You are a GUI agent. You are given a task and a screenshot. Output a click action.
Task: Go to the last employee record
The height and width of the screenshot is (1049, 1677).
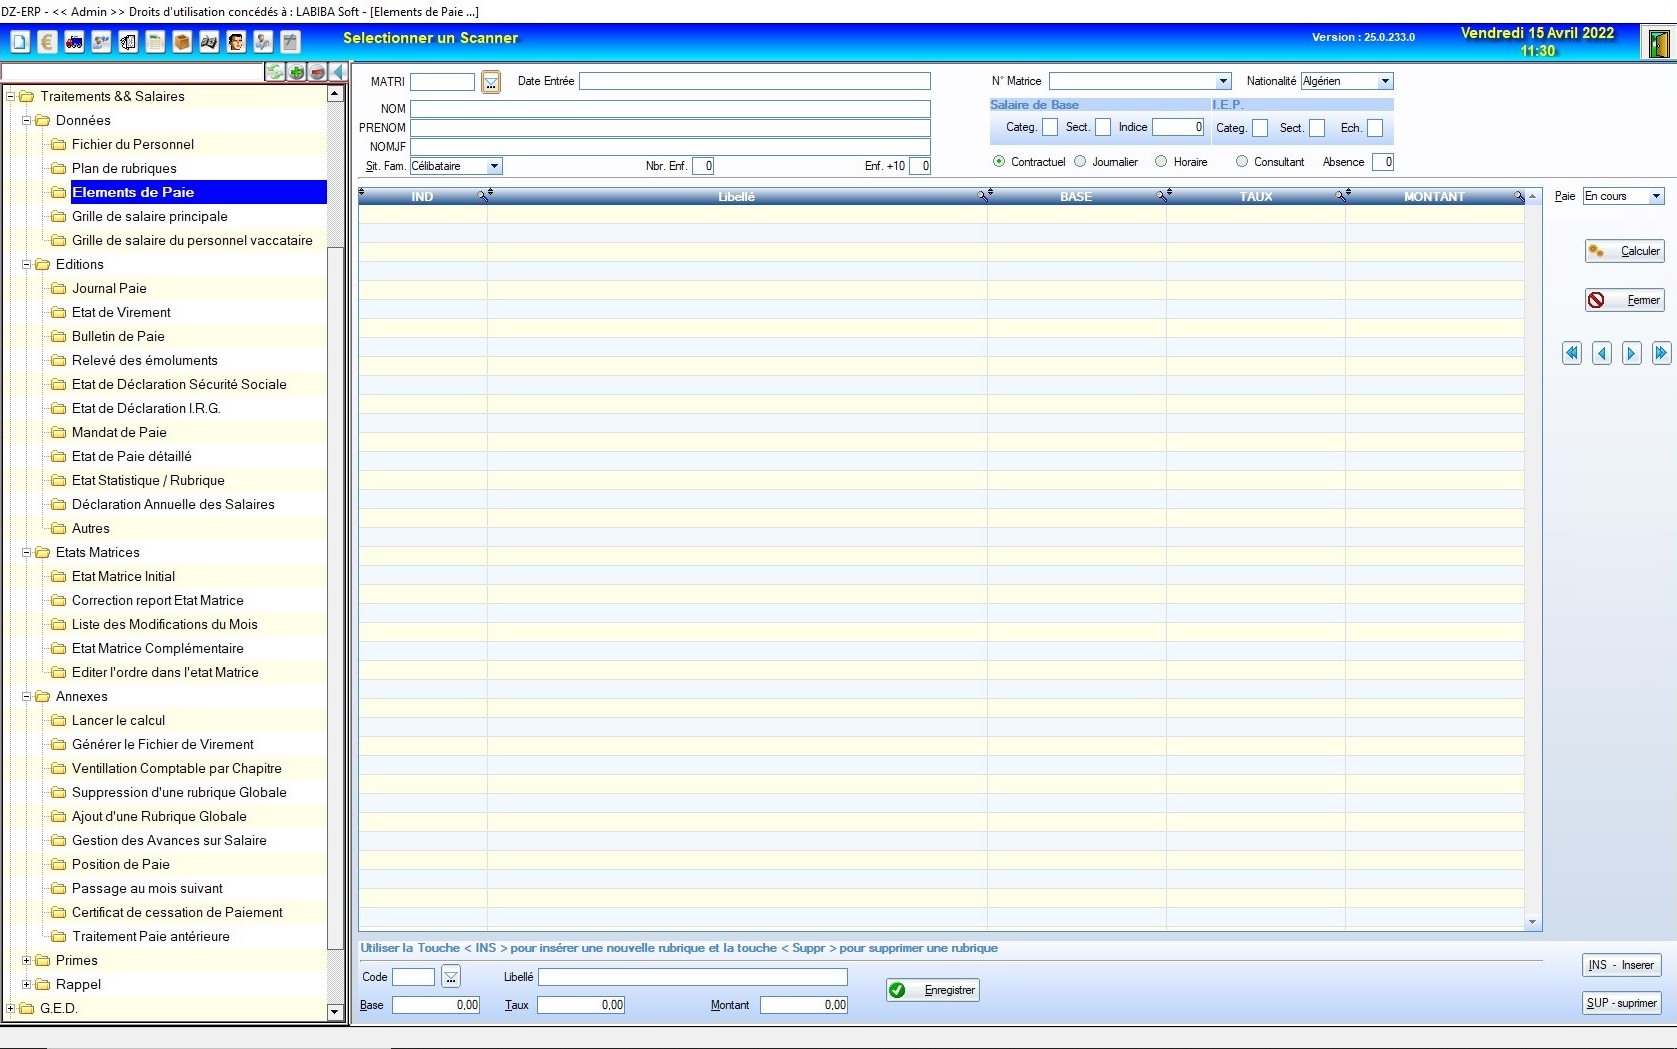(x=1661, y=353)
